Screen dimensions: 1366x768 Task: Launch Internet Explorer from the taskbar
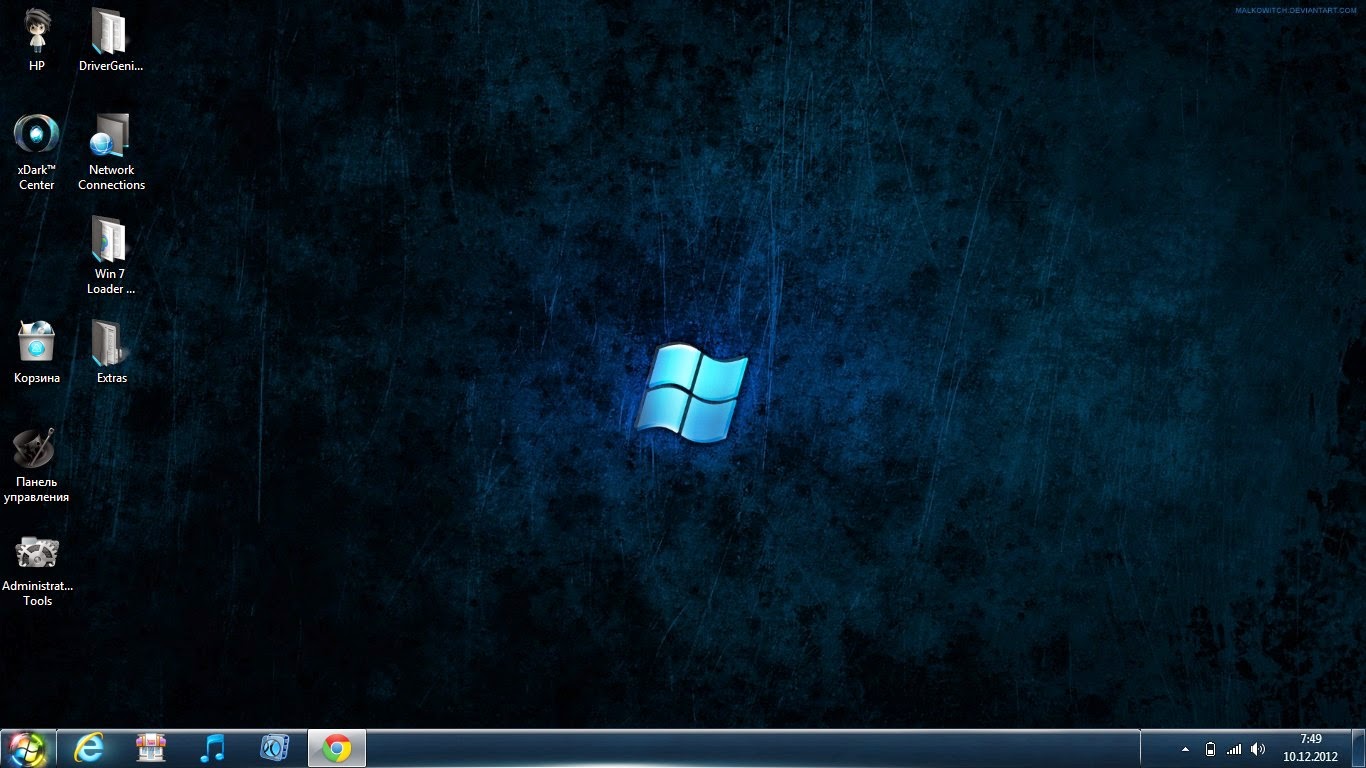(89, 748)
